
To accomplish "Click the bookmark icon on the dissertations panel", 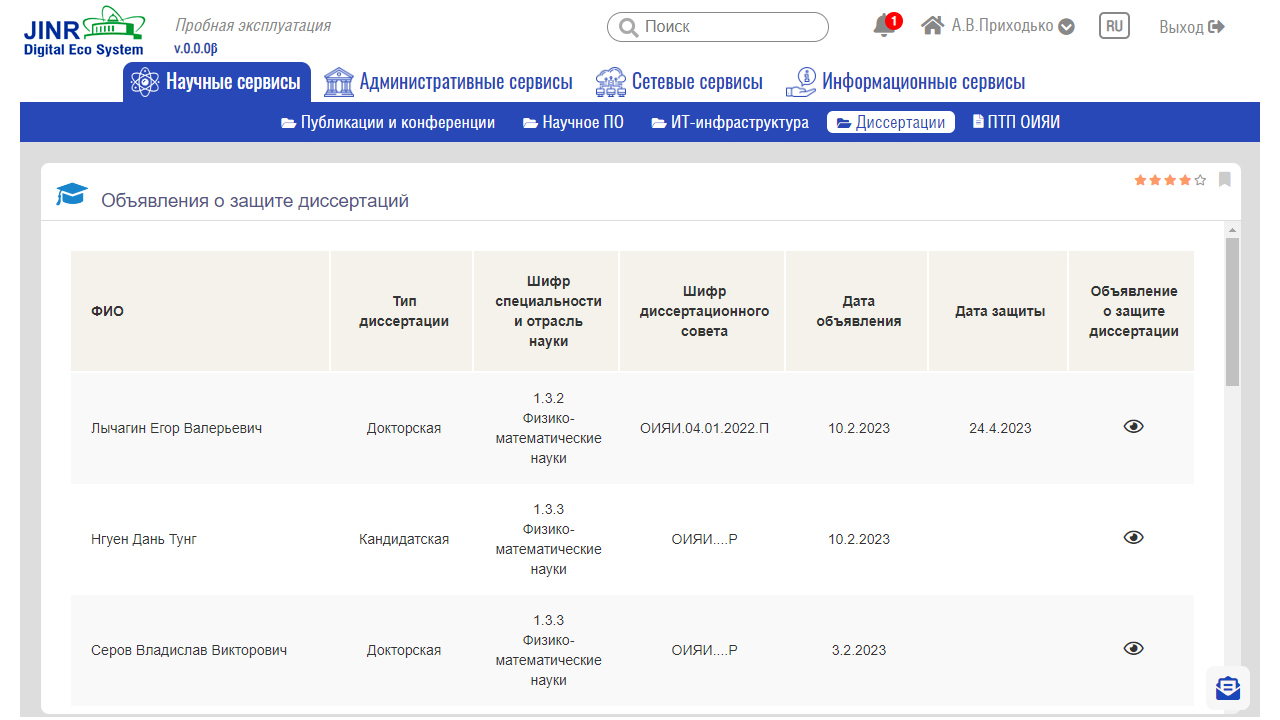I will (1224, 180).
